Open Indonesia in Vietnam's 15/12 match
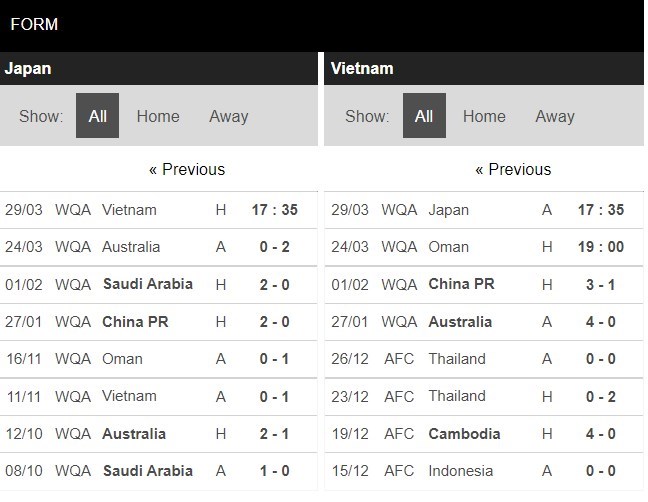The image size is (648, 502). pos(460,471)
